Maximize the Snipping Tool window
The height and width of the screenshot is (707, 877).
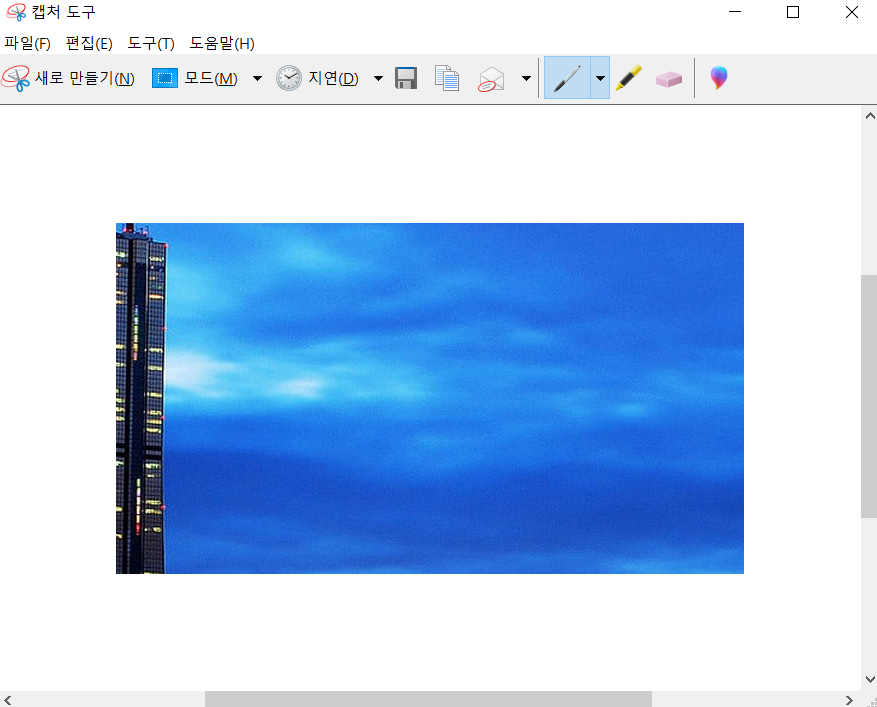[793, 12]
